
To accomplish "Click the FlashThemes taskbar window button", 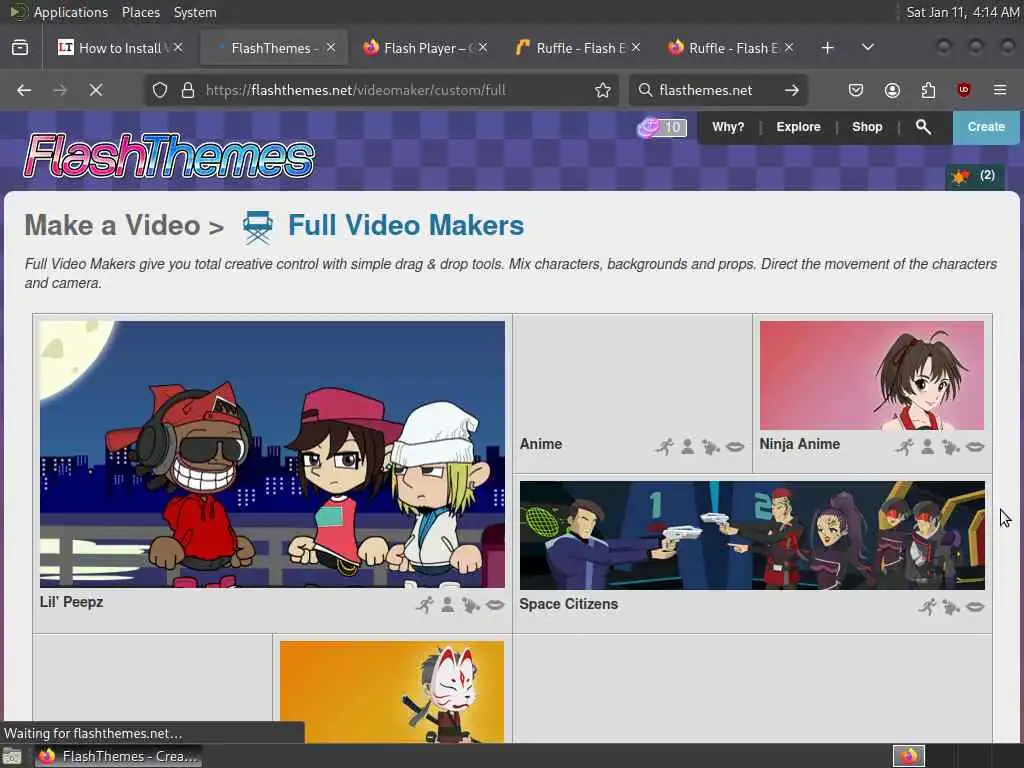I will coord(118,756).
